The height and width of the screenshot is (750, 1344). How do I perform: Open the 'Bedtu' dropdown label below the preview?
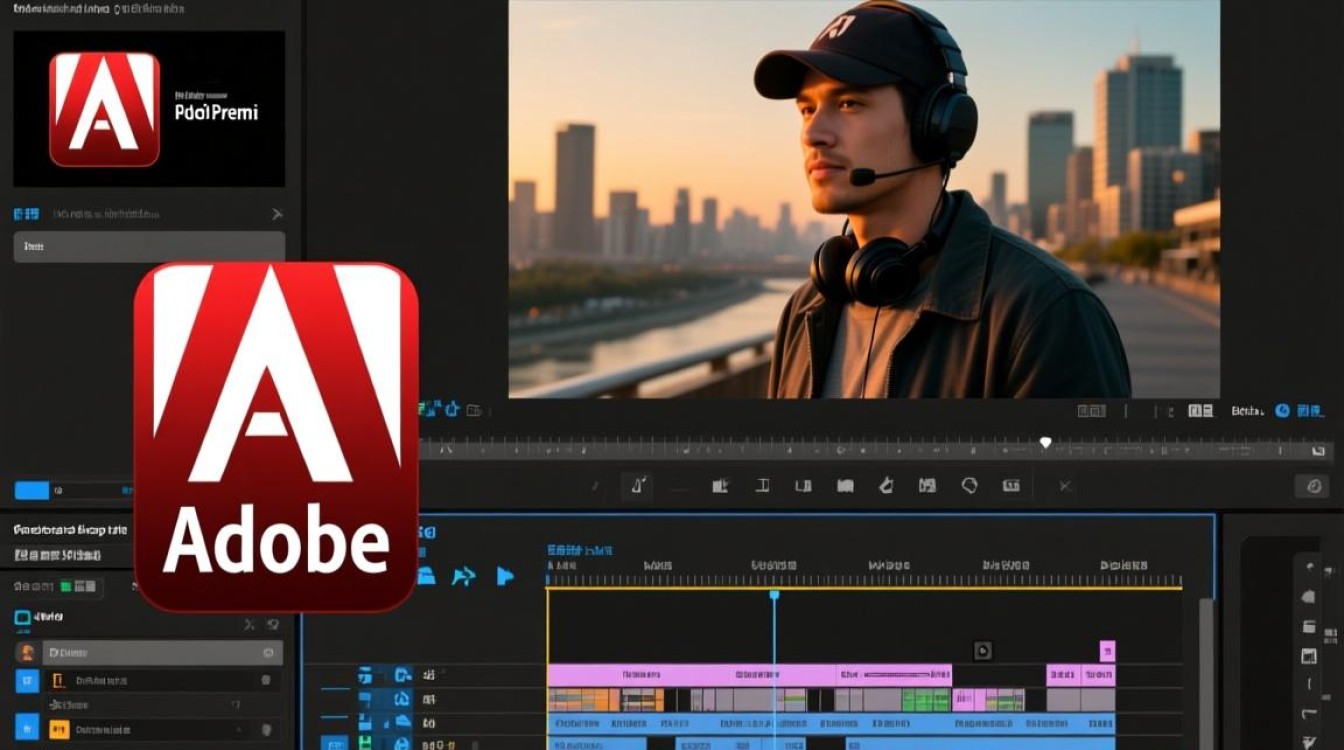pos(1249,411)
